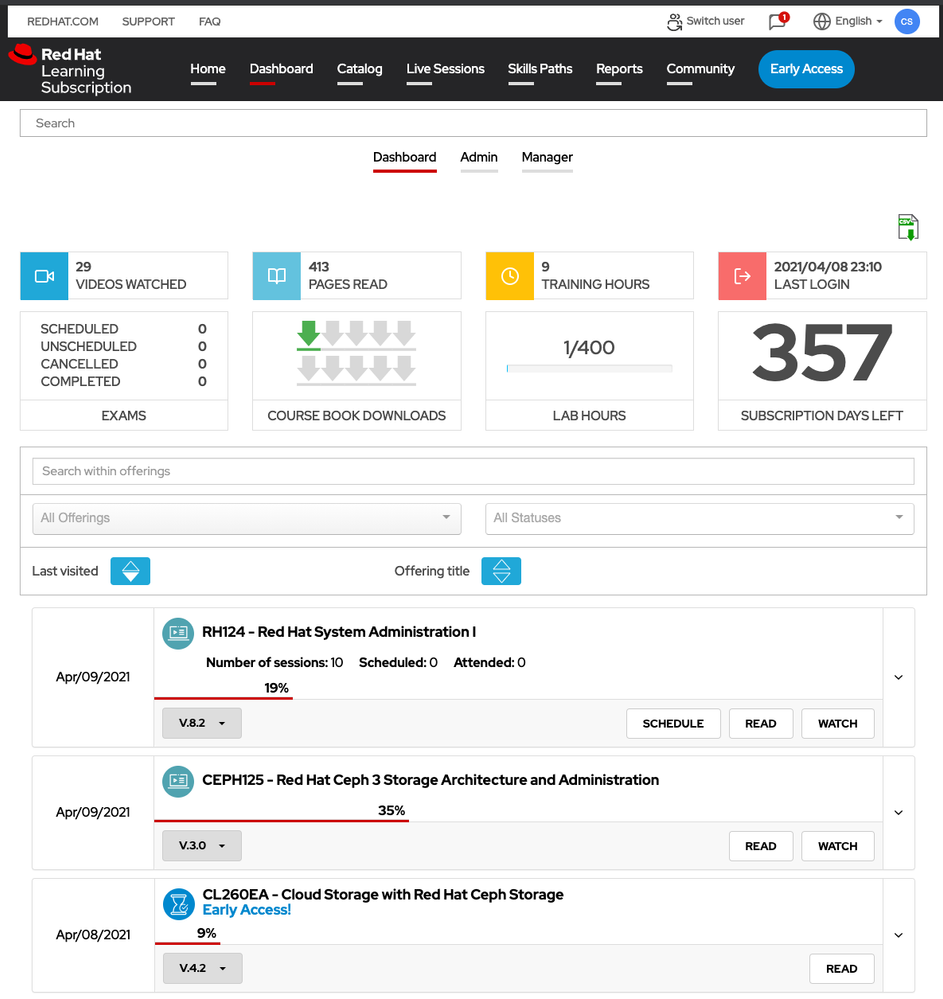Expand the RH124 course row
Viewport: 943px width, 999px height.
[x=898, y=677]
